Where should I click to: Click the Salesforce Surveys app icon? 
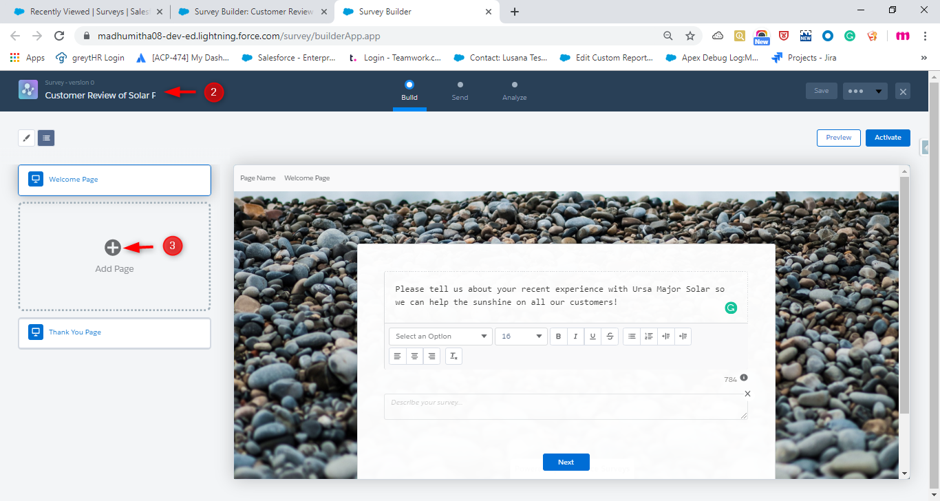(x=28, y=89)
